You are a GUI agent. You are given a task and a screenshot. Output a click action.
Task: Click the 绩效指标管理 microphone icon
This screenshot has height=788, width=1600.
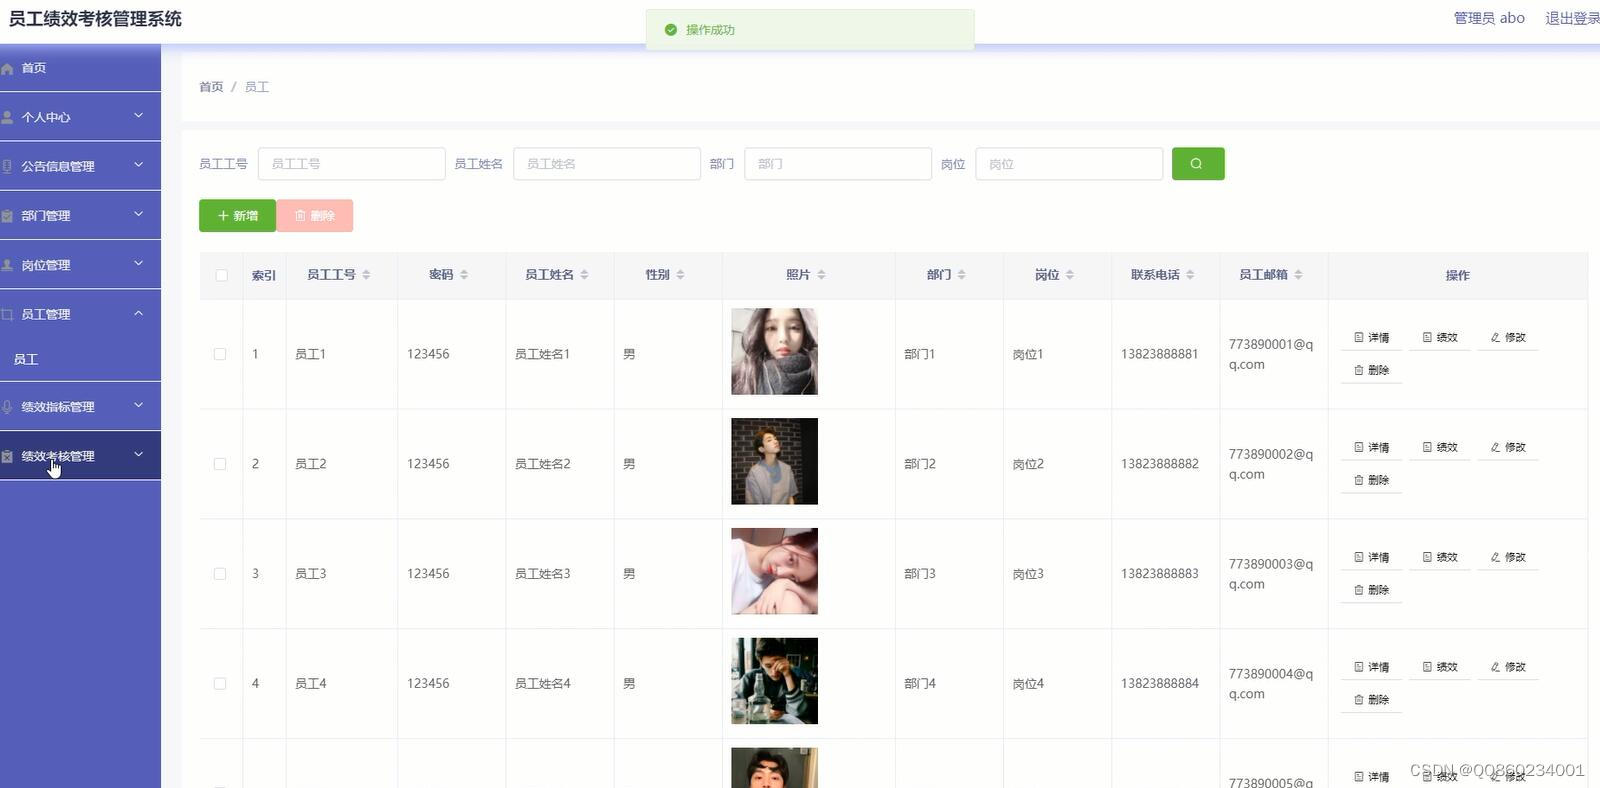(x=7, y=407)
